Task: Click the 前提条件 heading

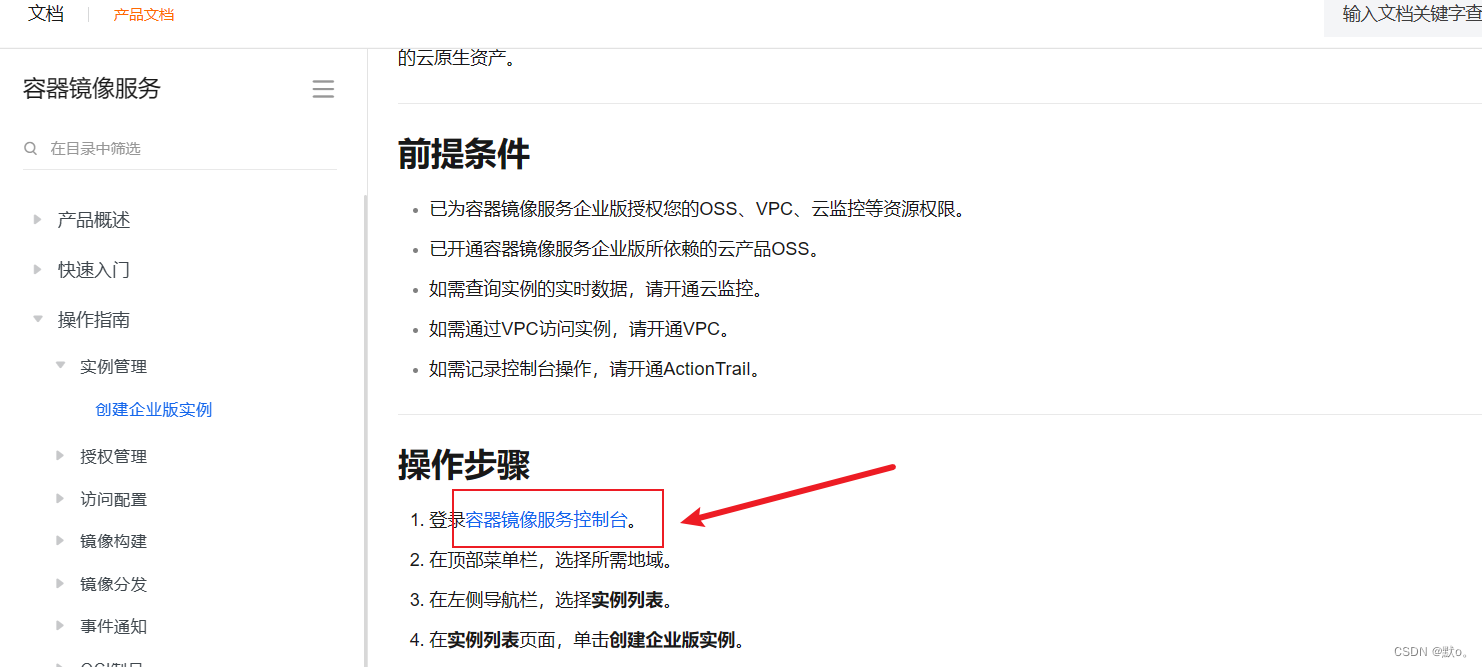Action: (x=464, y=154)
